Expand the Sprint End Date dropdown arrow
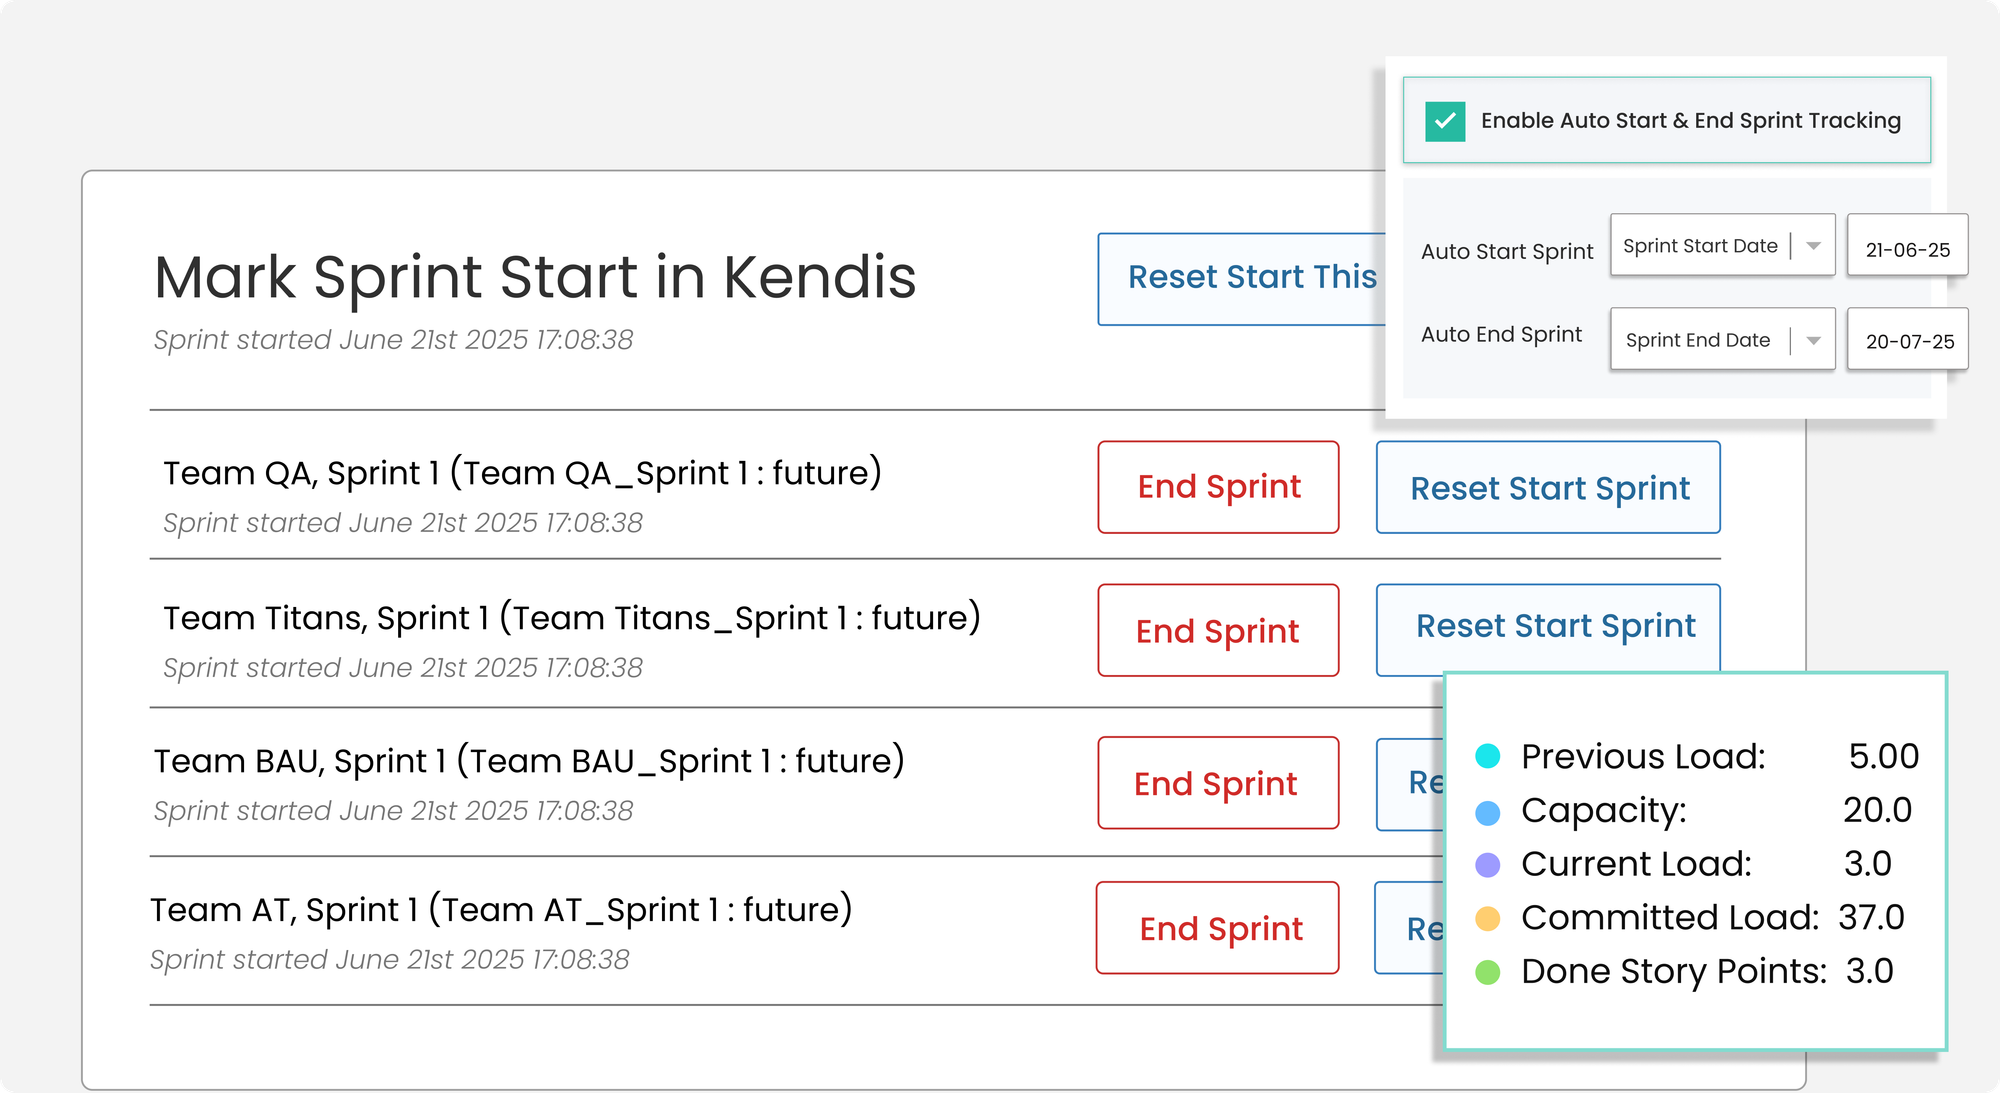 point(1813,341)
